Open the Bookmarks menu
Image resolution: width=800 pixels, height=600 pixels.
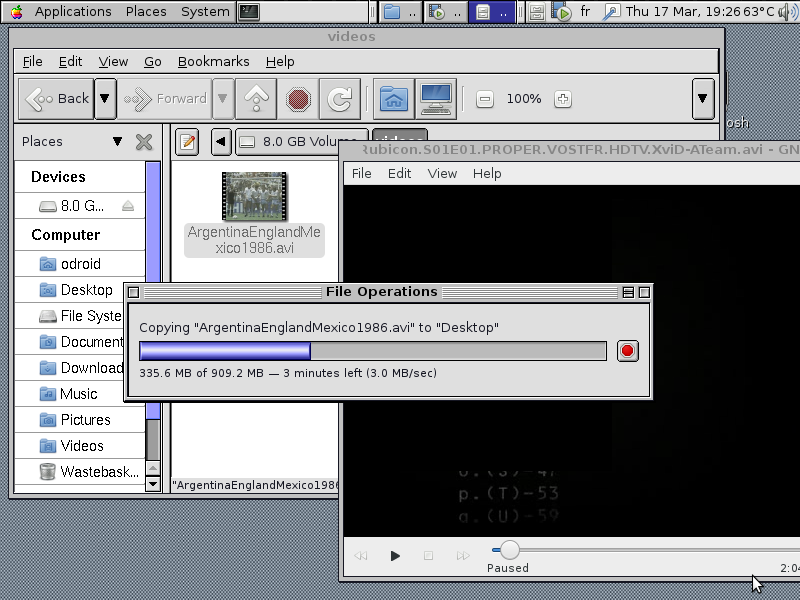coord(214,62)
